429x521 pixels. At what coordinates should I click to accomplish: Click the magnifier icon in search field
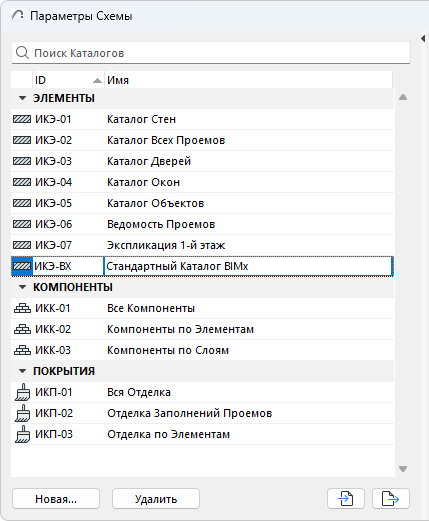(22, 53)
